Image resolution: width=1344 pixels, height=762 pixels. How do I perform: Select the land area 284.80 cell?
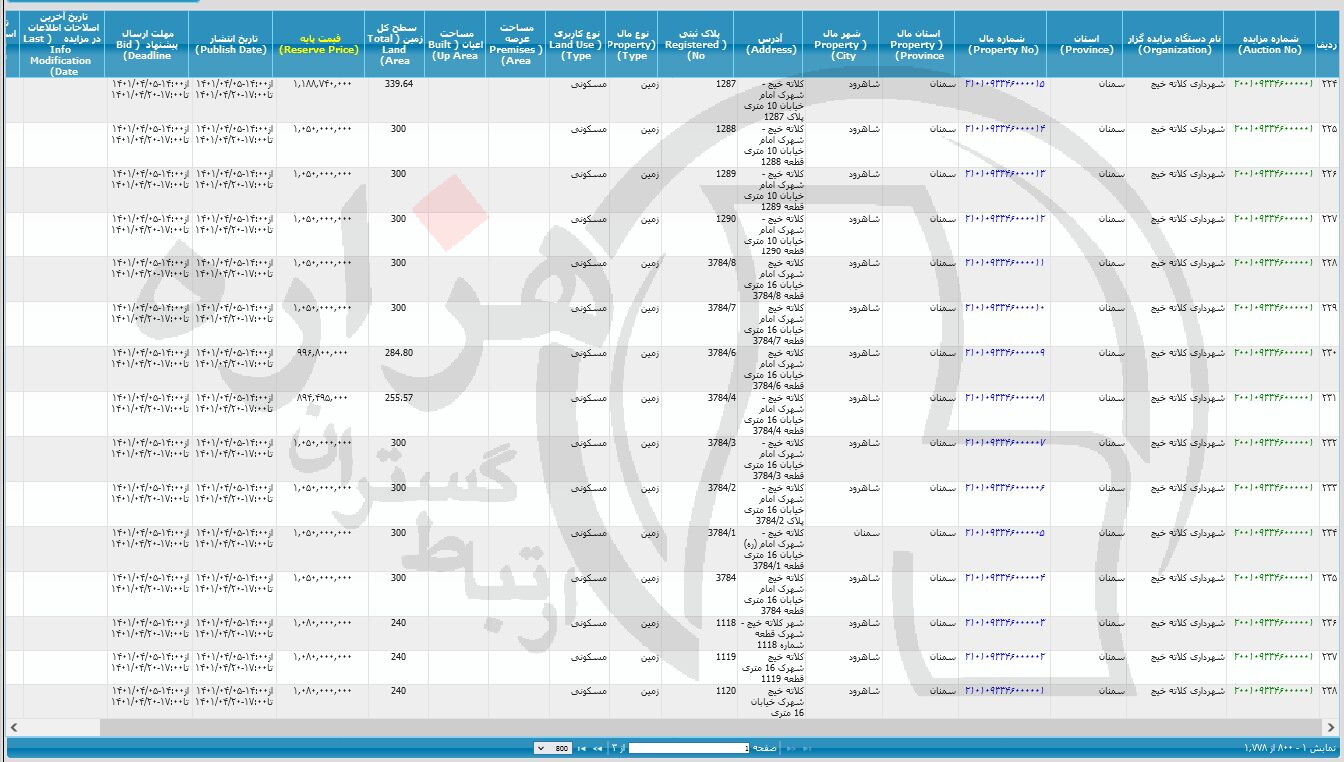coord(397,369)
